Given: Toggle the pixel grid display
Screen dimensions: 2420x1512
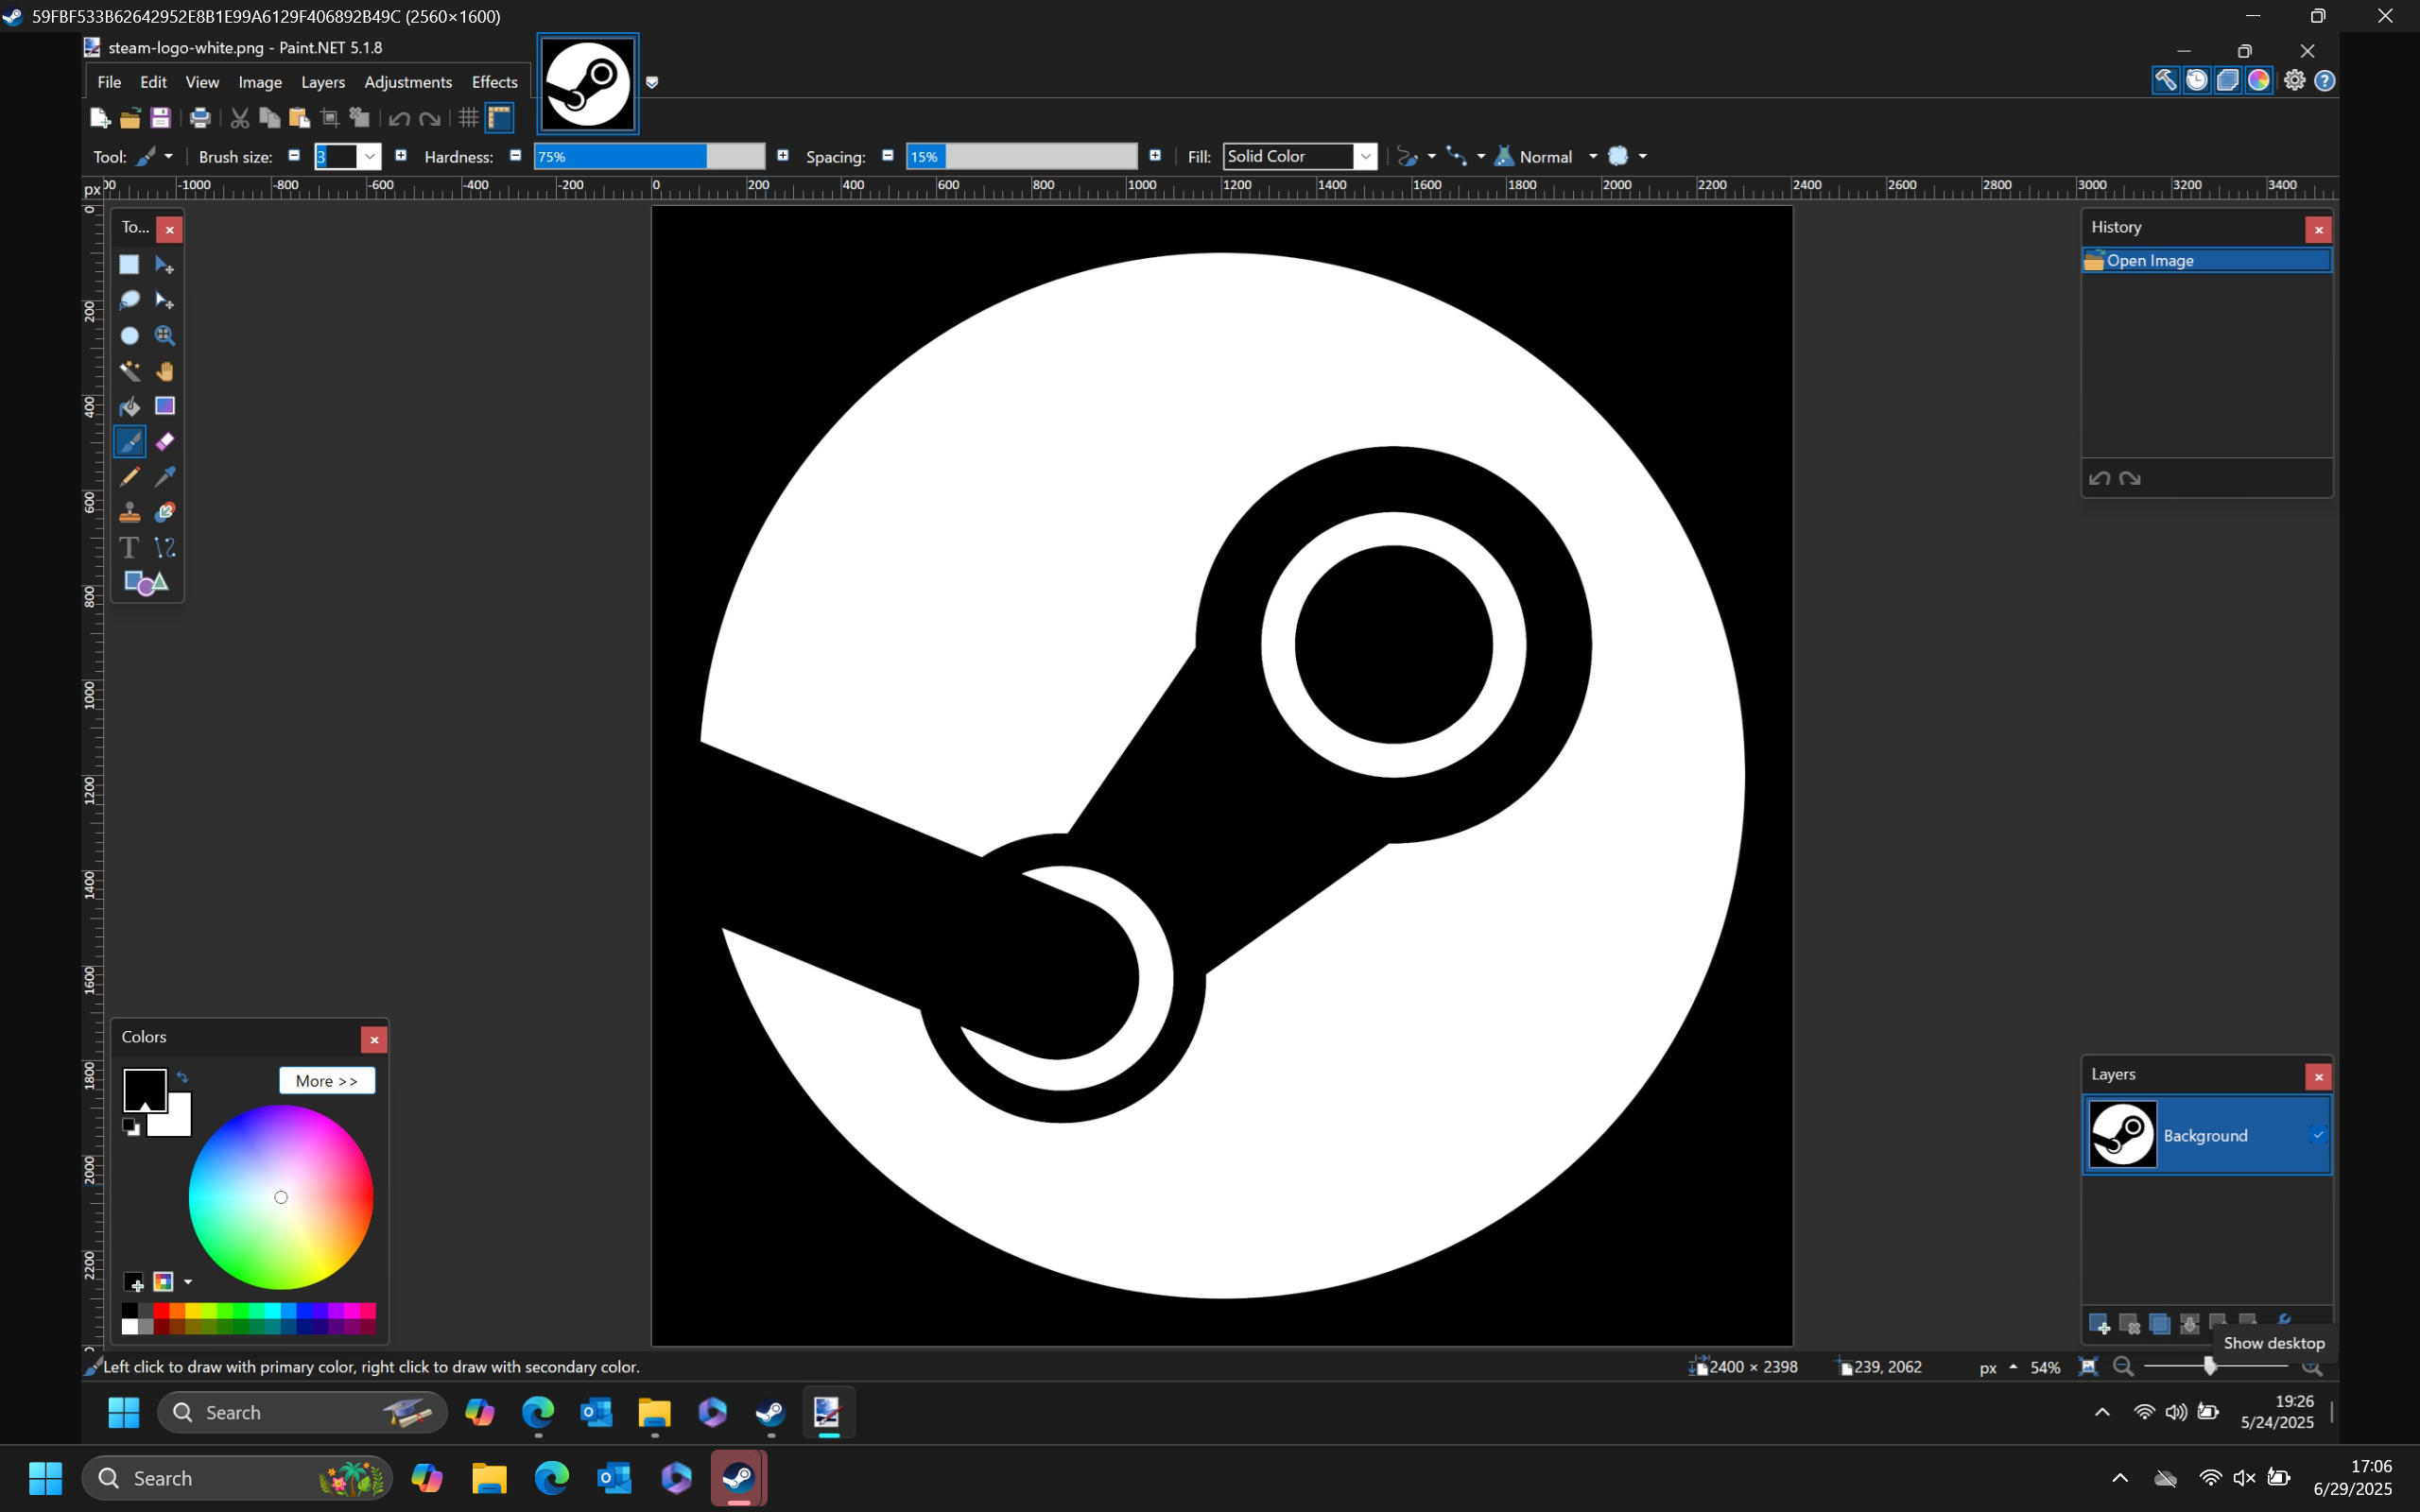Looking at the screenshot, I should pyautogui.click(x=468, y=118).
